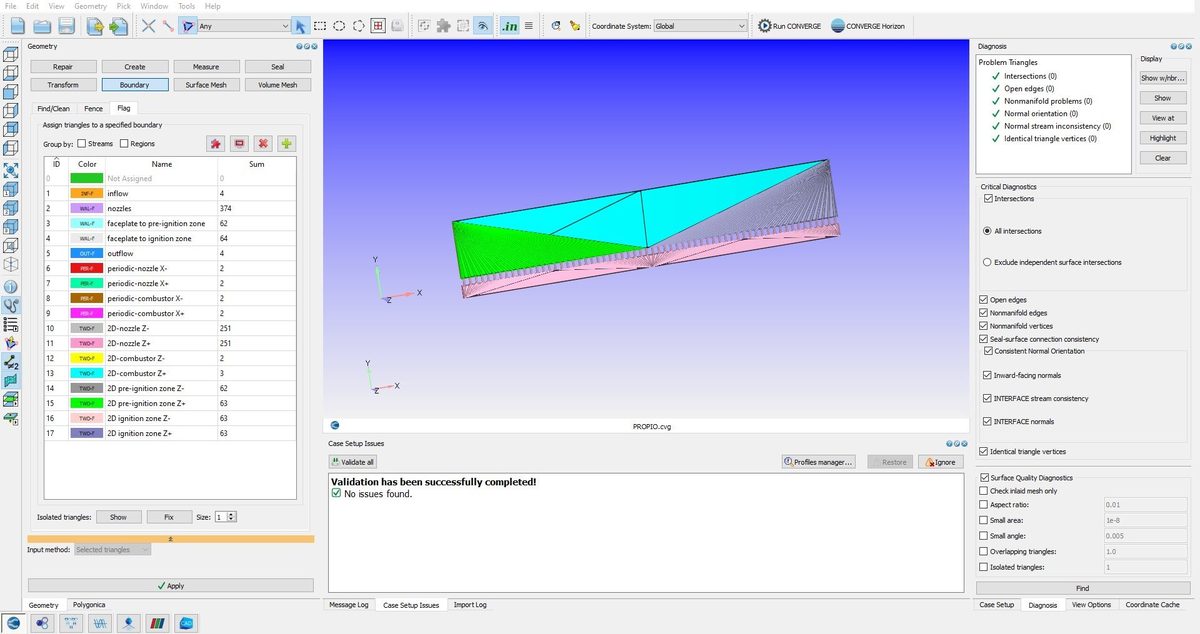Click the color bars icon in bottom toolbar
1200x634 pixels.
click(x=157, y=623)
